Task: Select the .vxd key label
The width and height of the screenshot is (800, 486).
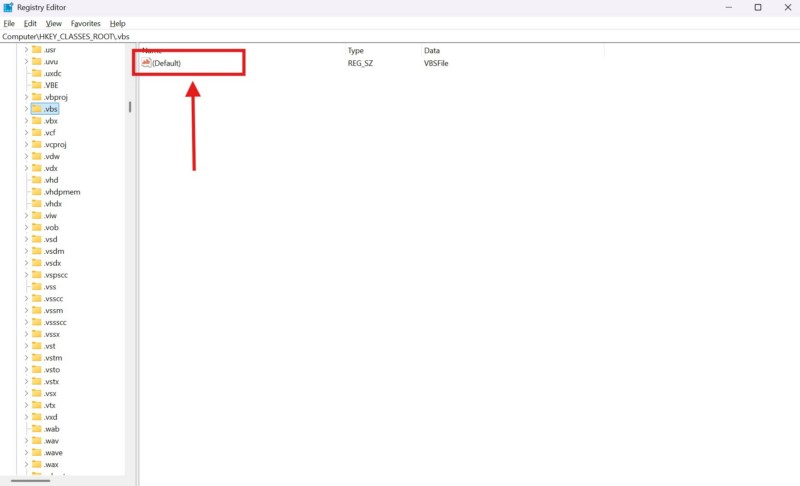Action: tap(51, 417)
